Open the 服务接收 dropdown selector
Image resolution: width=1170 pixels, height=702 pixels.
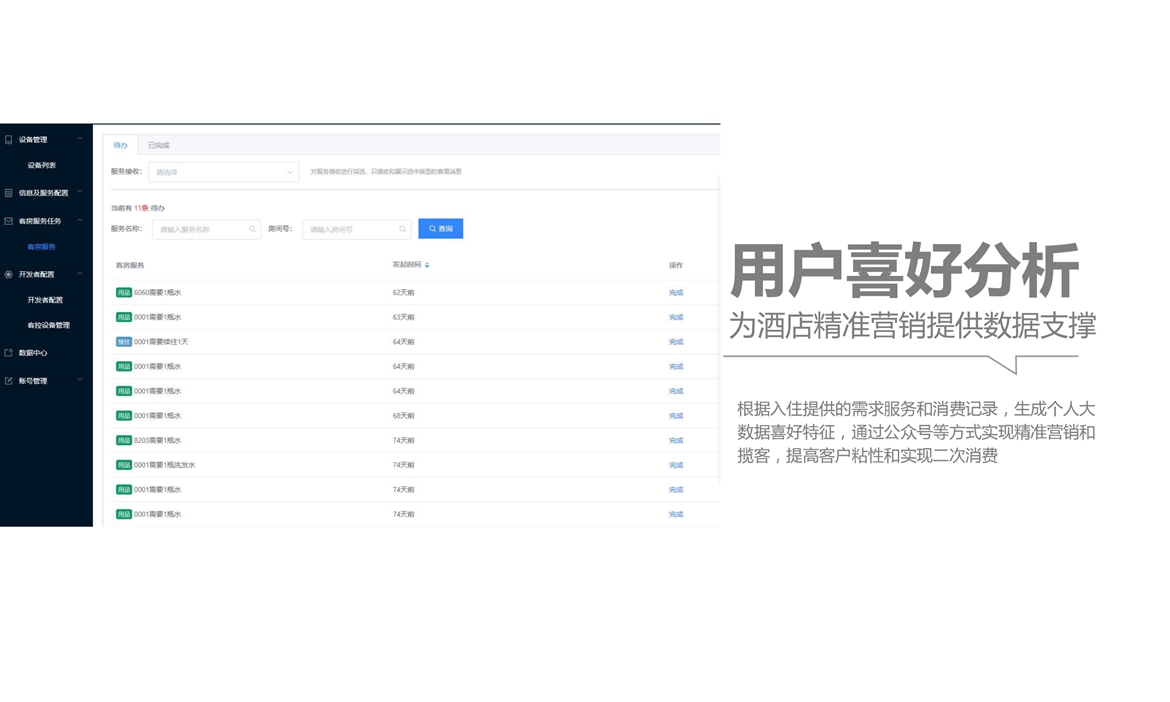pyautogui.click(x=223, y=172)
